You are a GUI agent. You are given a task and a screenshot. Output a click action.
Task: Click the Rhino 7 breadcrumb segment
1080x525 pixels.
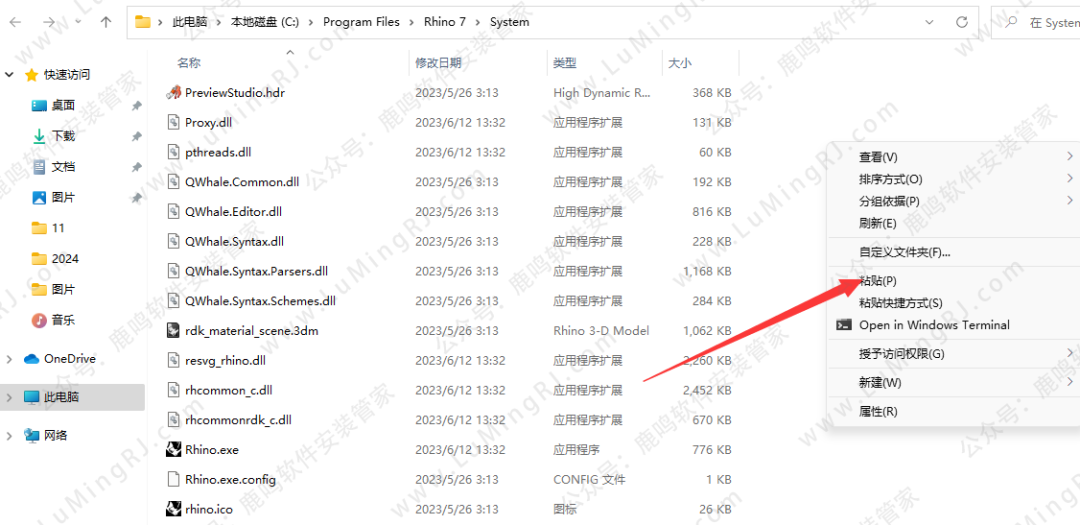[444, 22]
